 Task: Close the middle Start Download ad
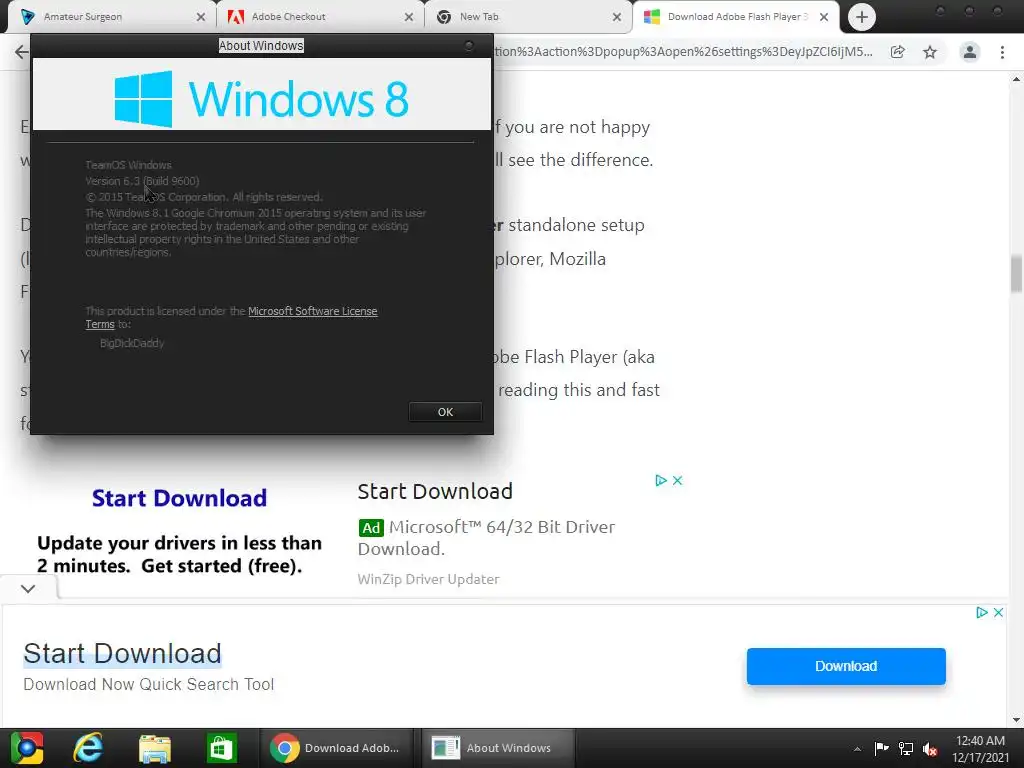(677, 481)
